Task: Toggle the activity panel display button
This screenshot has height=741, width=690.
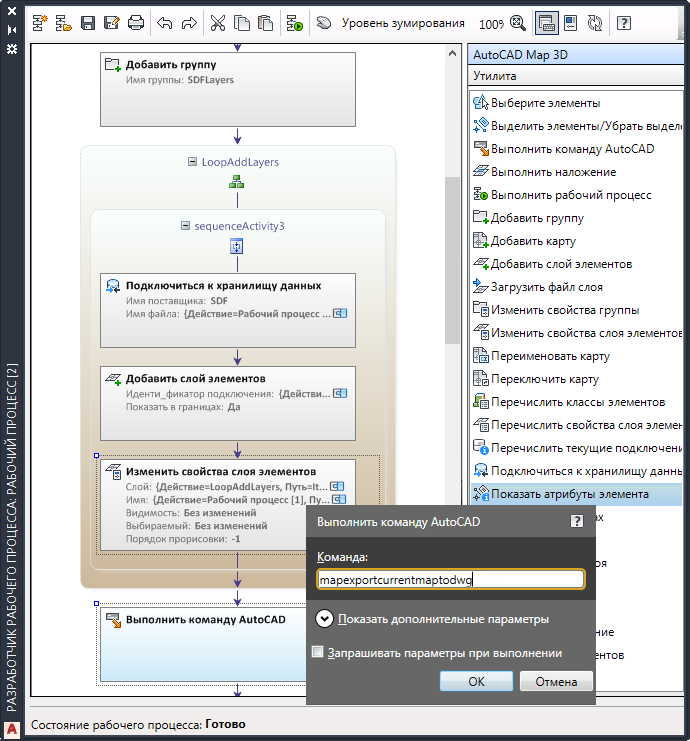Action: (x=547, y=23)
